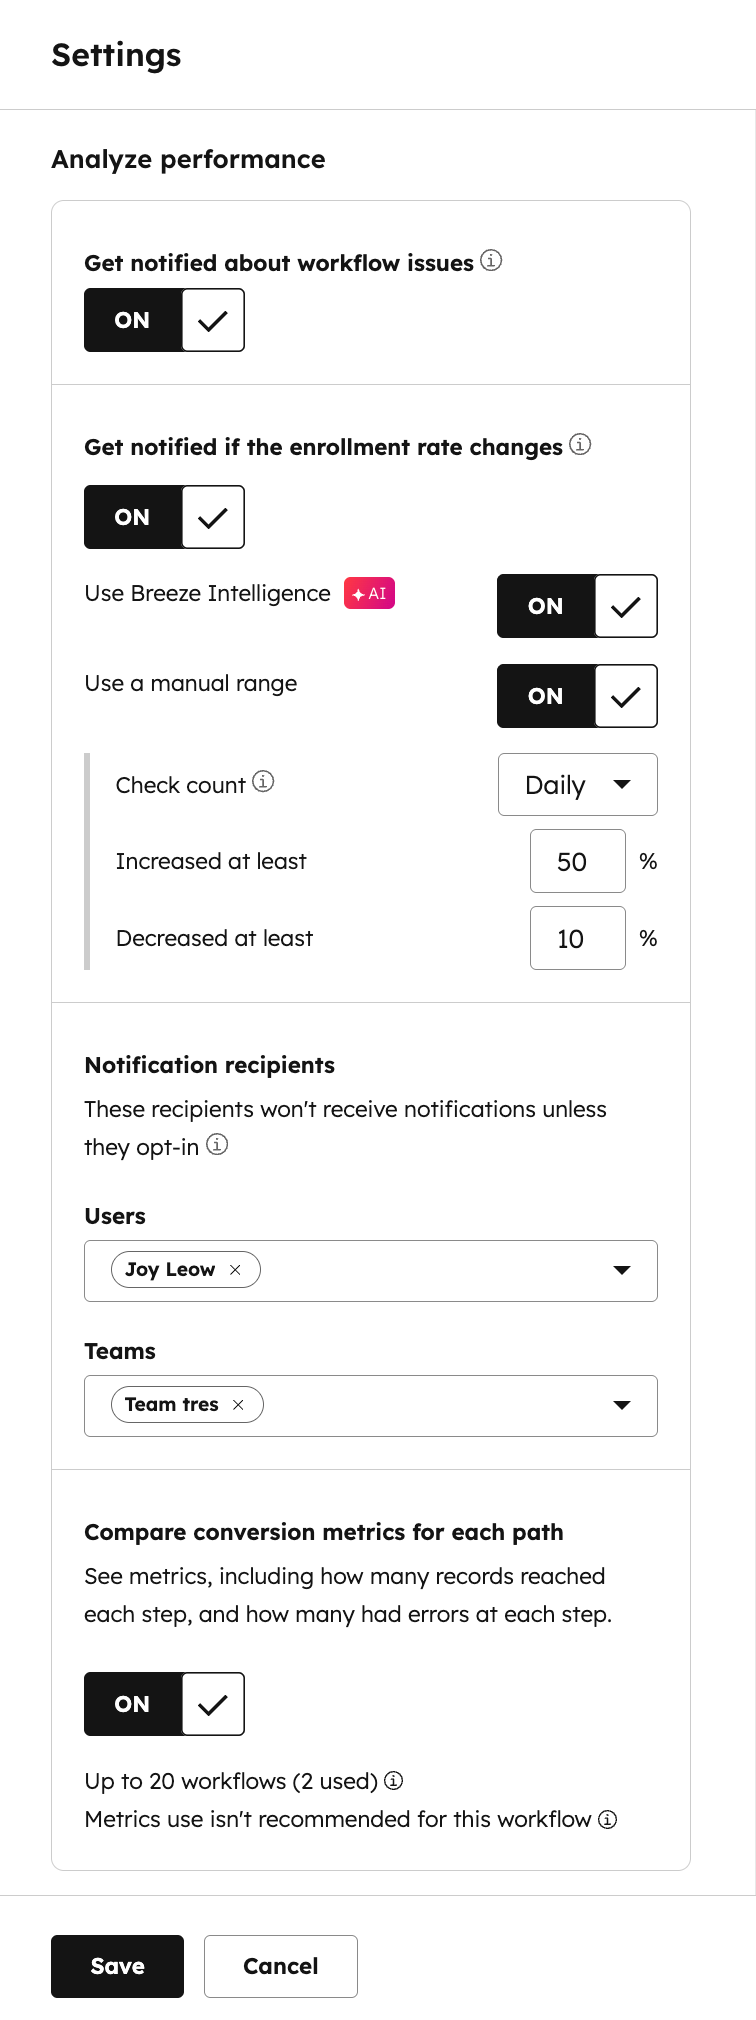Open the Check count frequency dropdown
The height and width of the screenshot is (2020, 756).
577,784
